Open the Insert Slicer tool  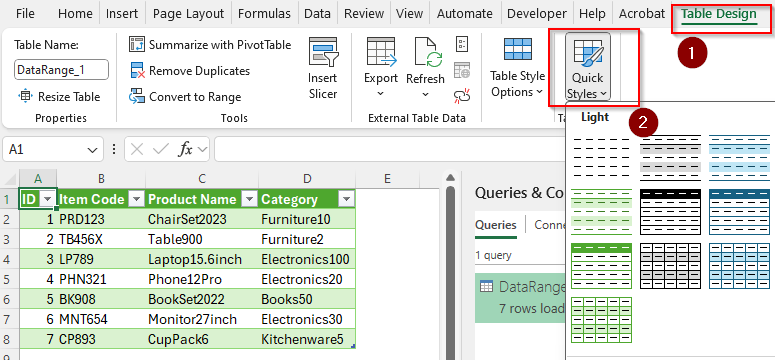[x=323, y=70]
